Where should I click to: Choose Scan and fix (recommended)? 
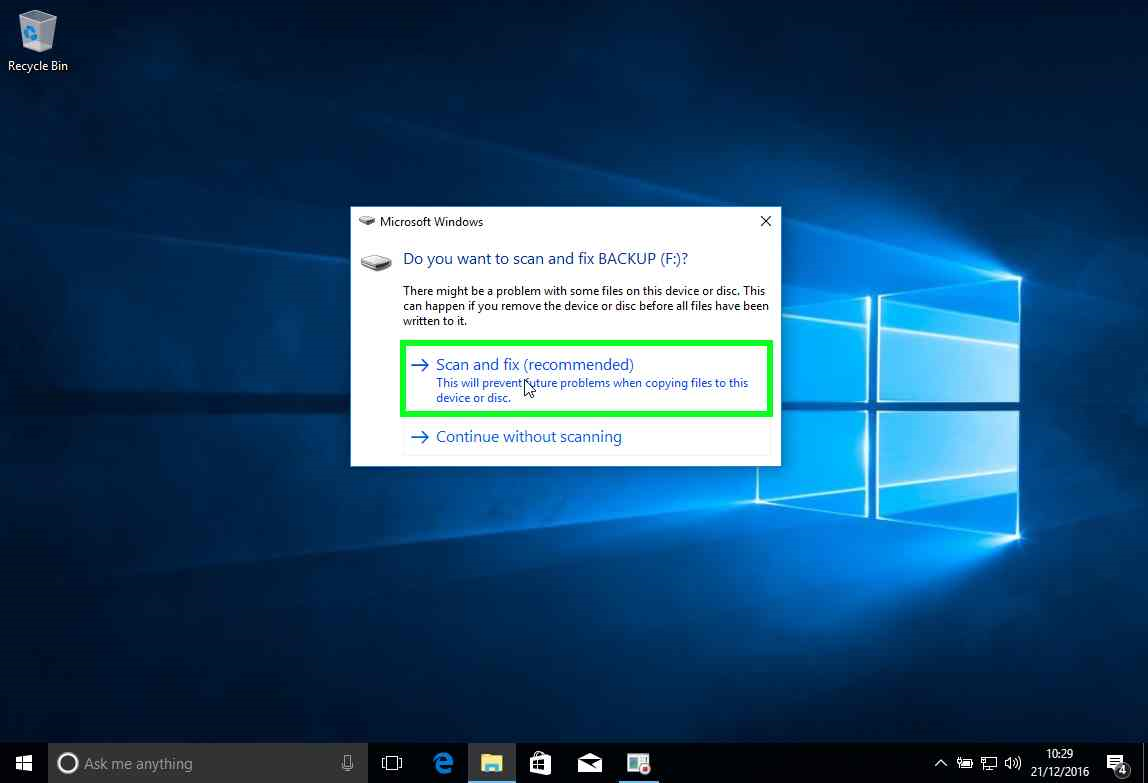click(586, 379)
